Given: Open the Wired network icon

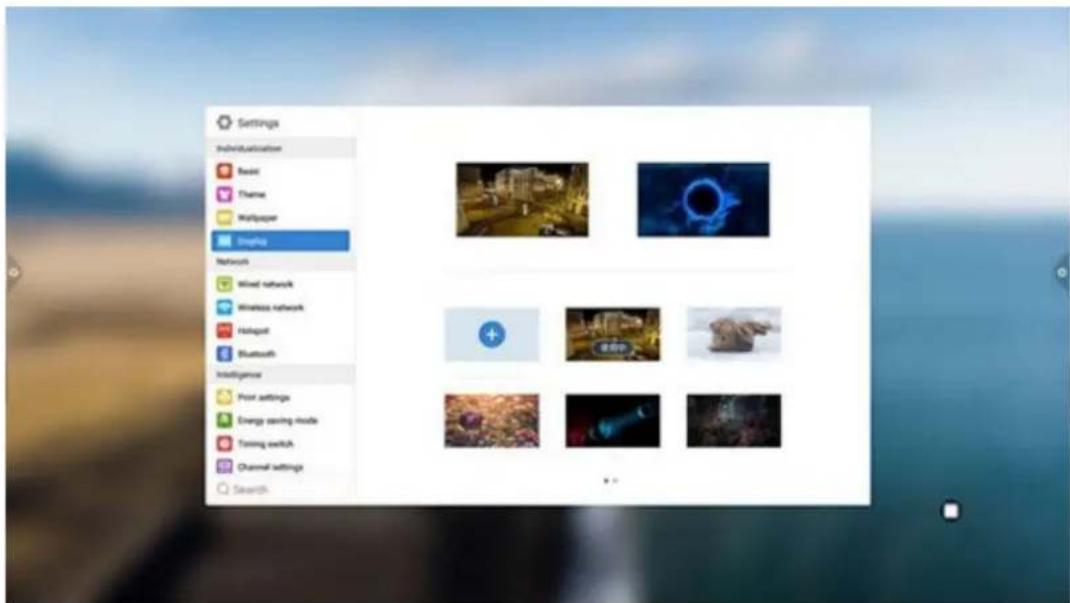Looking at the screenshot, I should [x=225, y=284].
